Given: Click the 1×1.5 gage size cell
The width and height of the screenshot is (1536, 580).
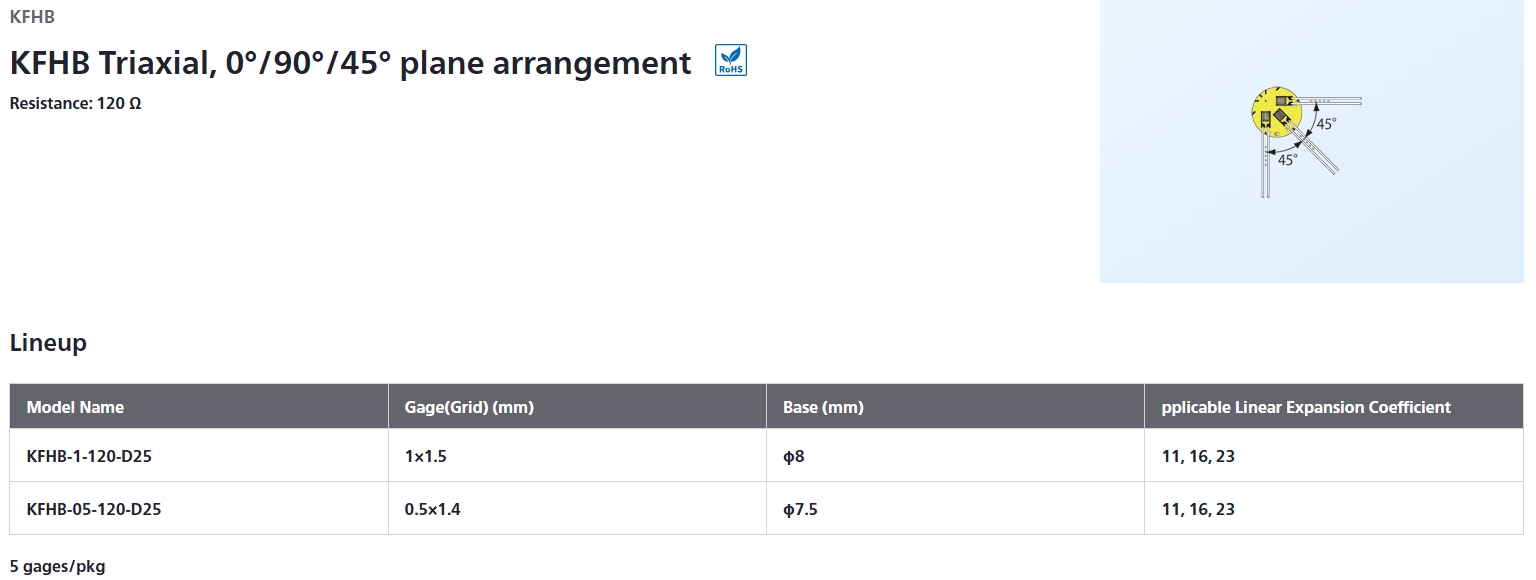Looking at the screenshot, I should click(x=425, y=456).
